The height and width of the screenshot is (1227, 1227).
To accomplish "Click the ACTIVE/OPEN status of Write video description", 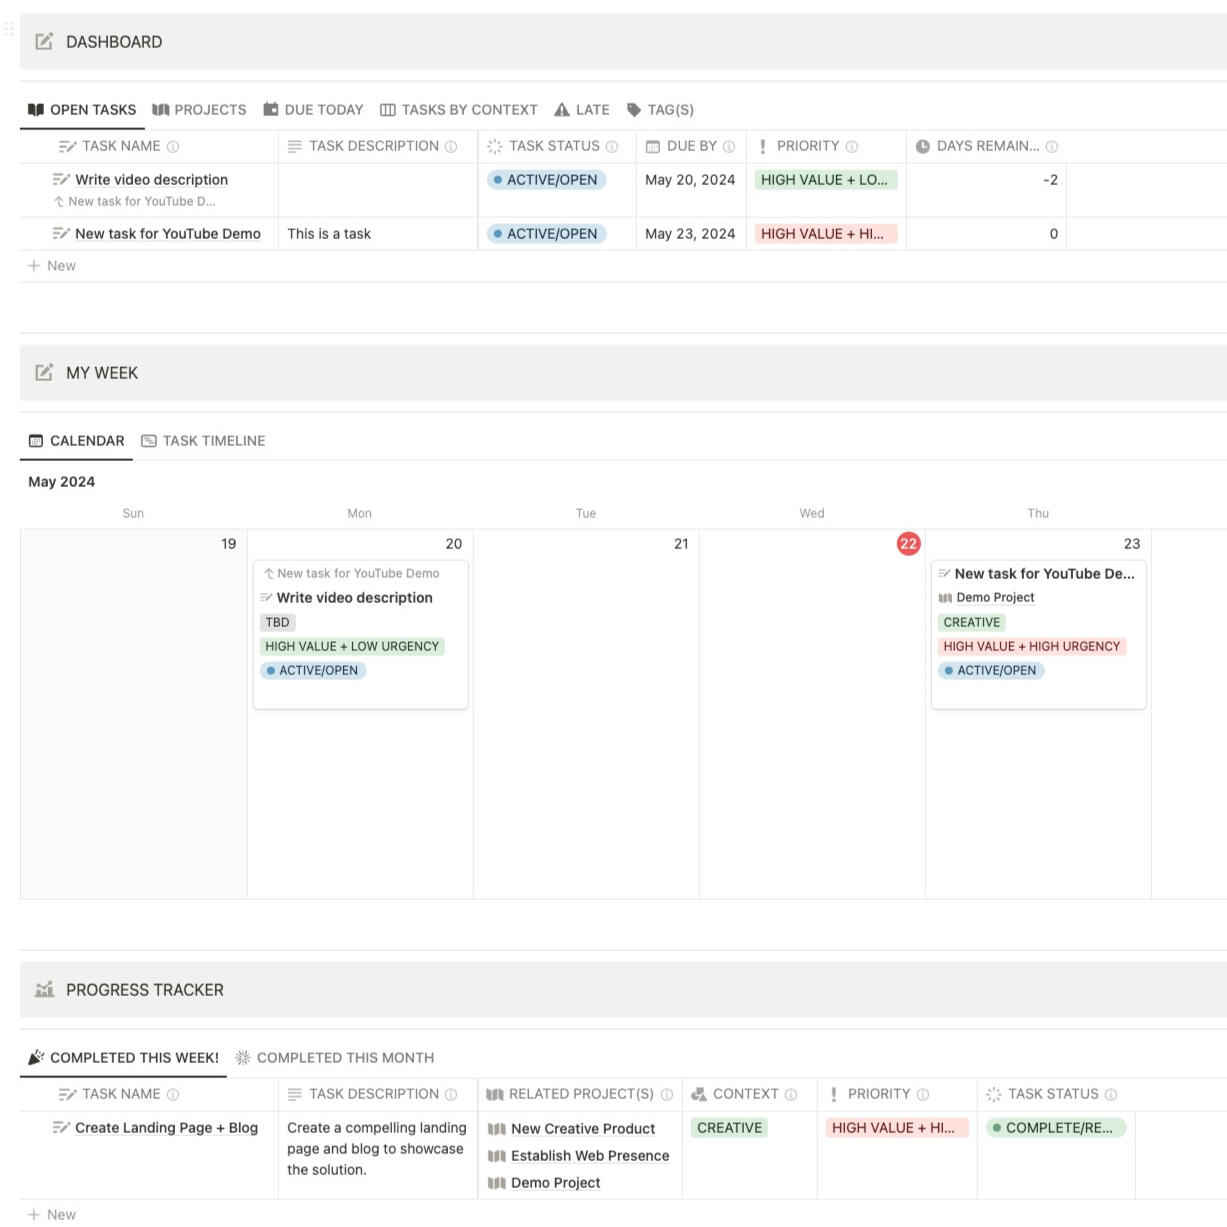I will point(546,180).
